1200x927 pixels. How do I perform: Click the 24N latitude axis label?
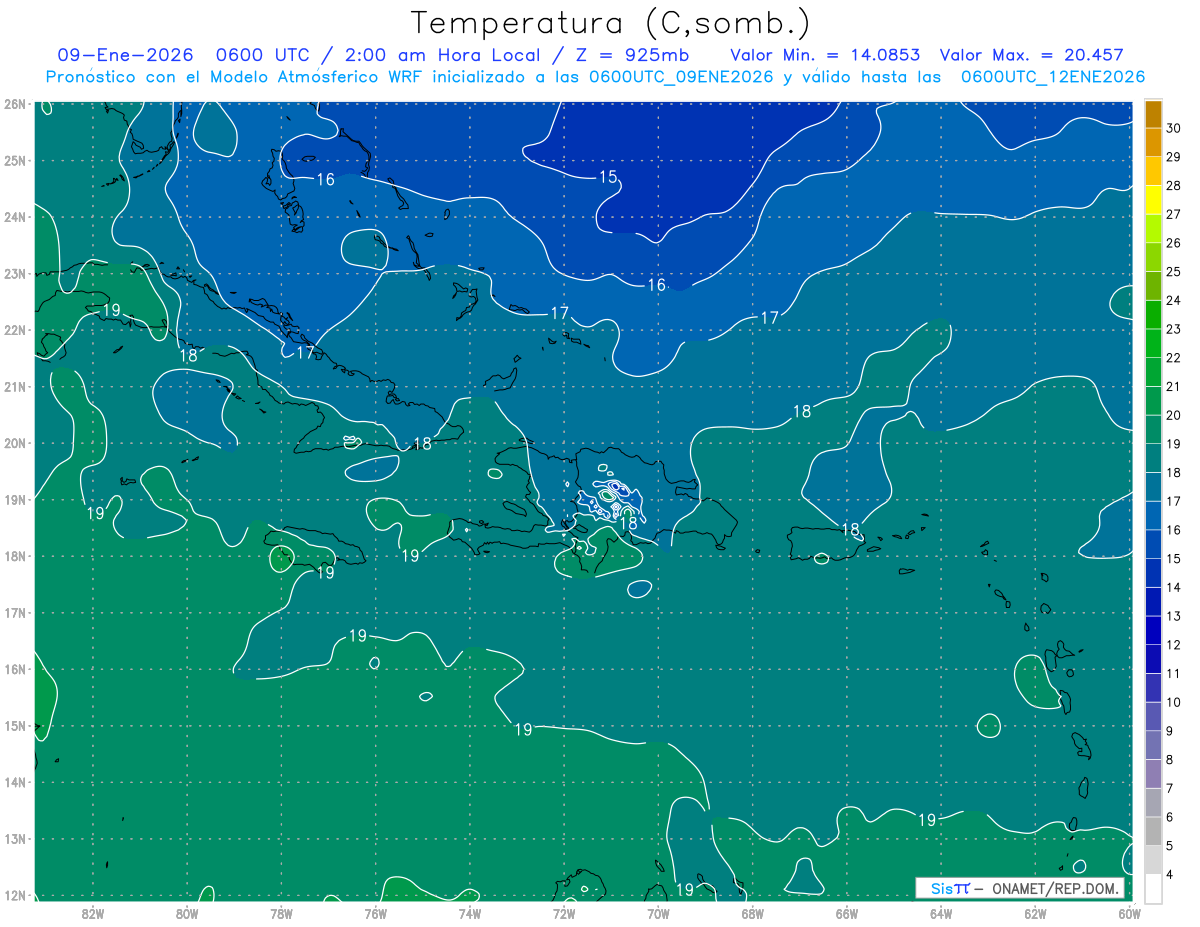(x=14, y=217)
